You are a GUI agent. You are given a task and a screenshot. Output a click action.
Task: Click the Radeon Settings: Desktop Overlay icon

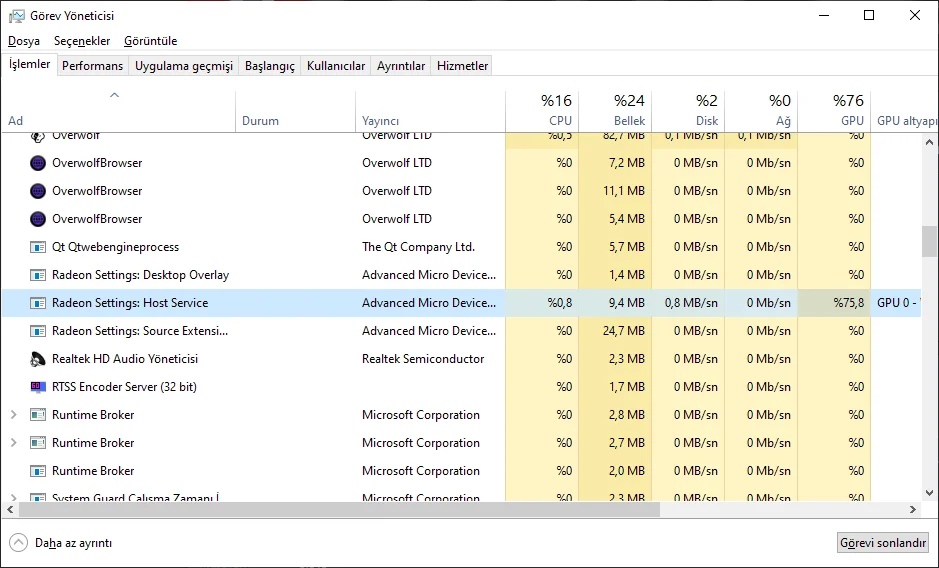tap(37, 275)
